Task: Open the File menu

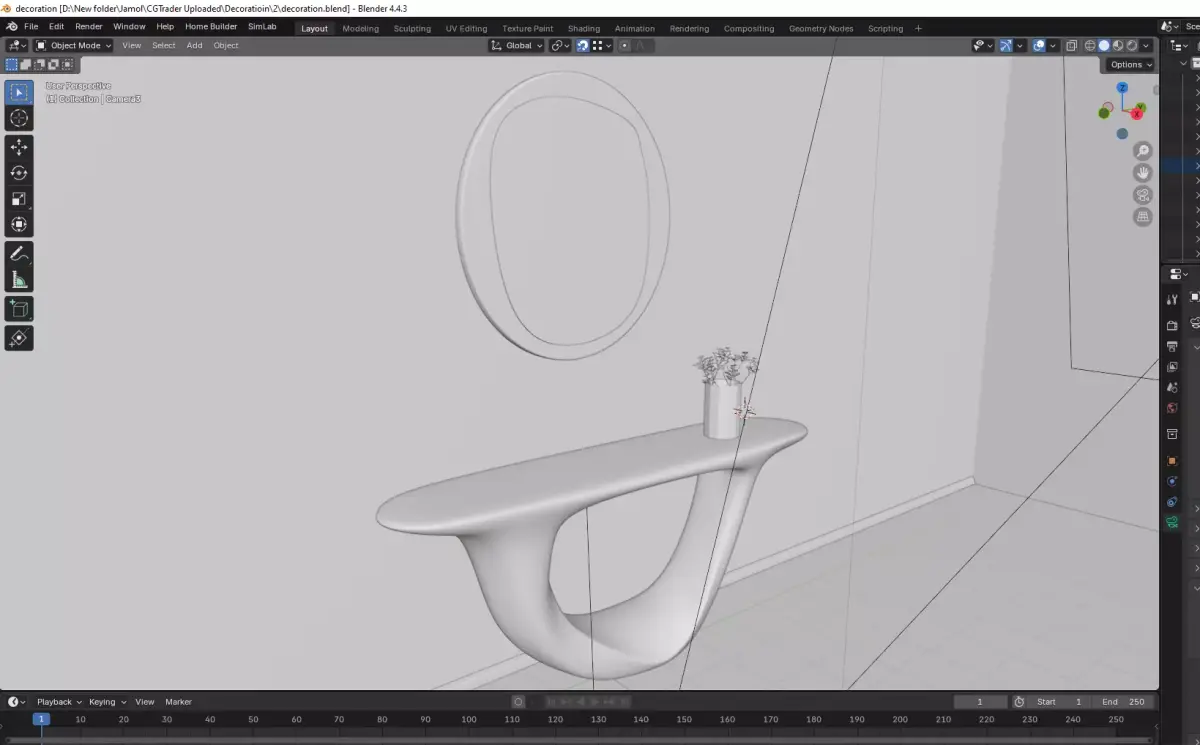Action: (31, 27)
